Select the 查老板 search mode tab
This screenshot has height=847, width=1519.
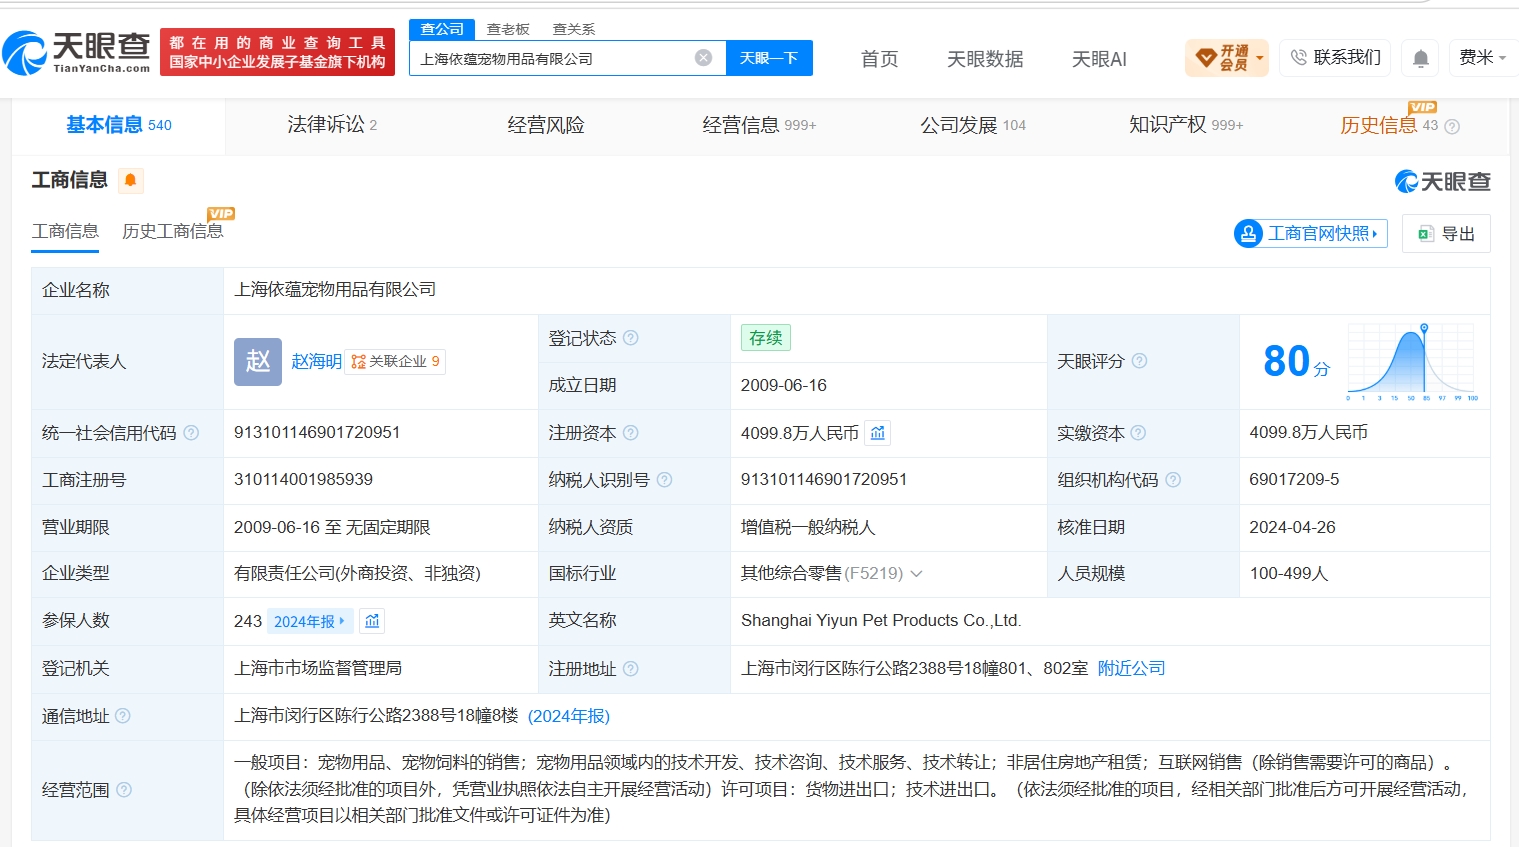click(508, 29)
